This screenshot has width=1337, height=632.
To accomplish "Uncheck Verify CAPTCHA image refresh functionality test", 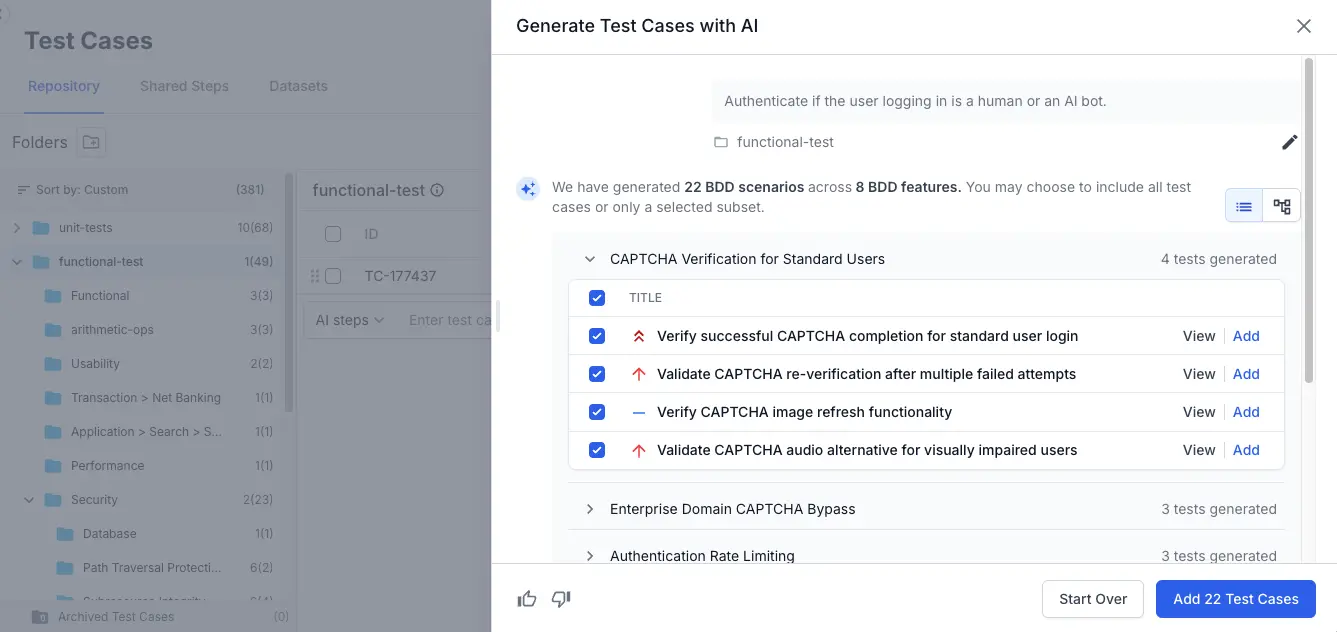I will pyautogui.click(x=597, y=412).
